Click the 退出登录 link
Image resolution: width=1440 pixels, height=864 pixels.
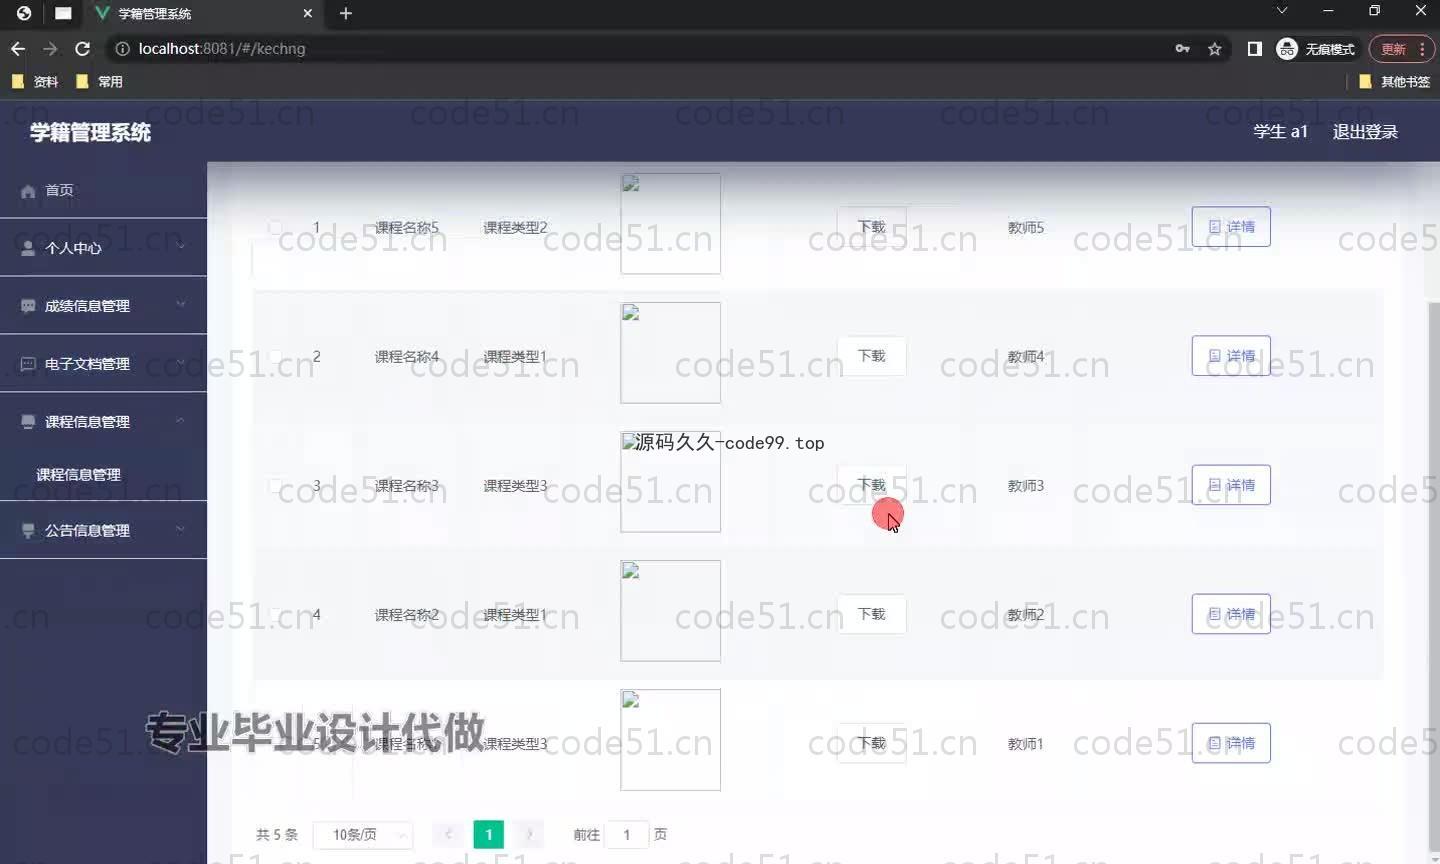pos(1365,132)
